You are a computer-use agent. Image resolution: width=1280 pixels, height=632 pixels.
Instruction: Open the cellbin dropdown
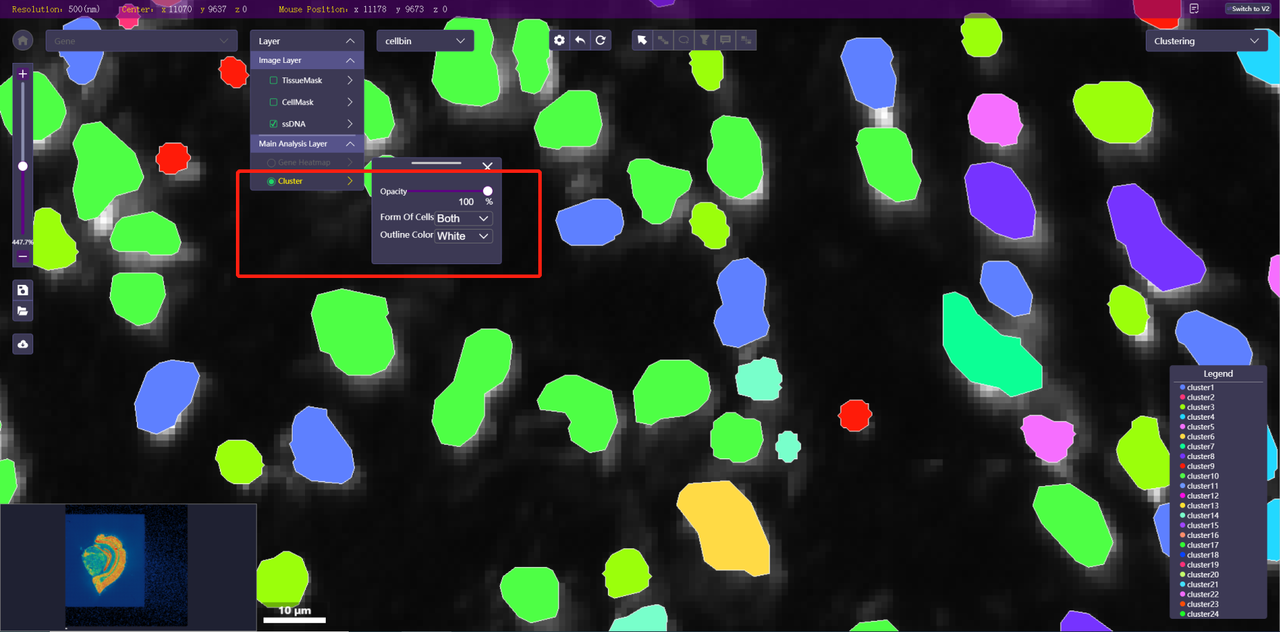tap(424, 41)
